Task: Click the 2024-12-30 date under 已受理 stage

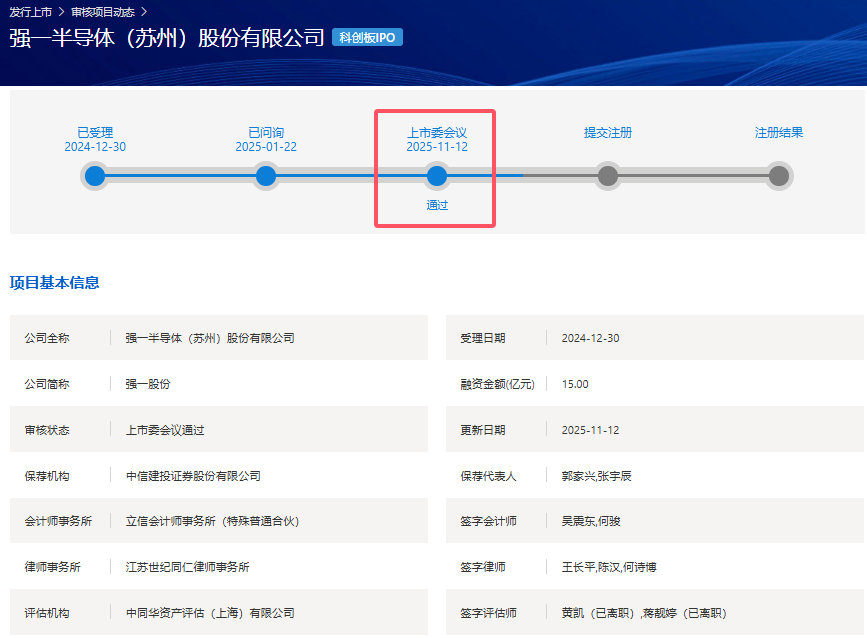Action: tap(95, 147)
